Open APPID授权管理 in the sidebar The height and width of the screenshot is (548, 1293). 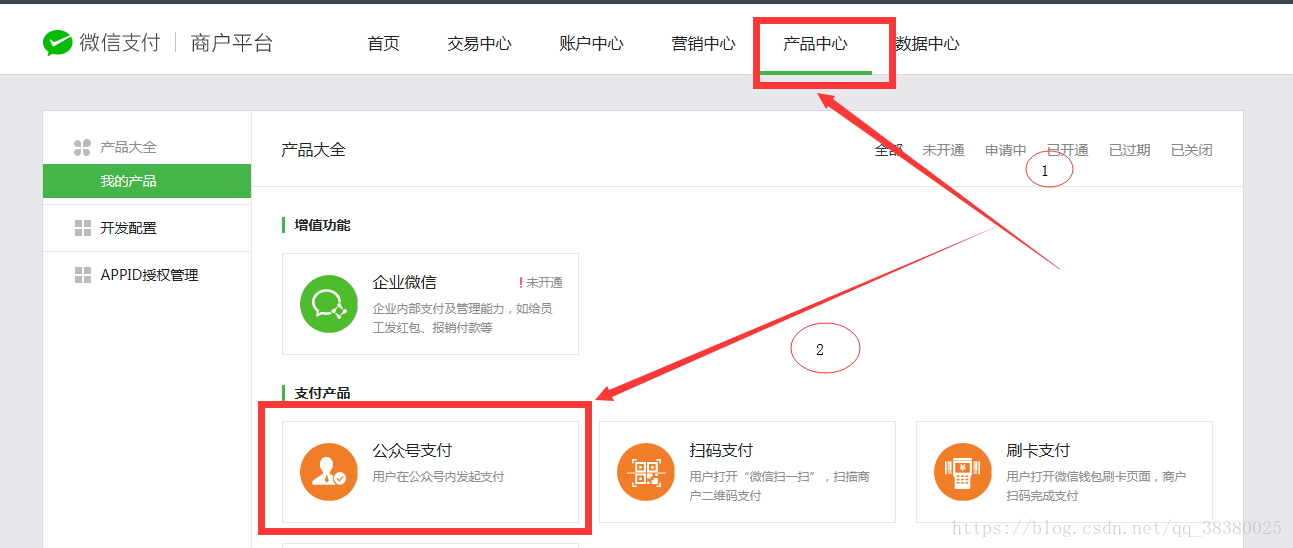point(149,275)
